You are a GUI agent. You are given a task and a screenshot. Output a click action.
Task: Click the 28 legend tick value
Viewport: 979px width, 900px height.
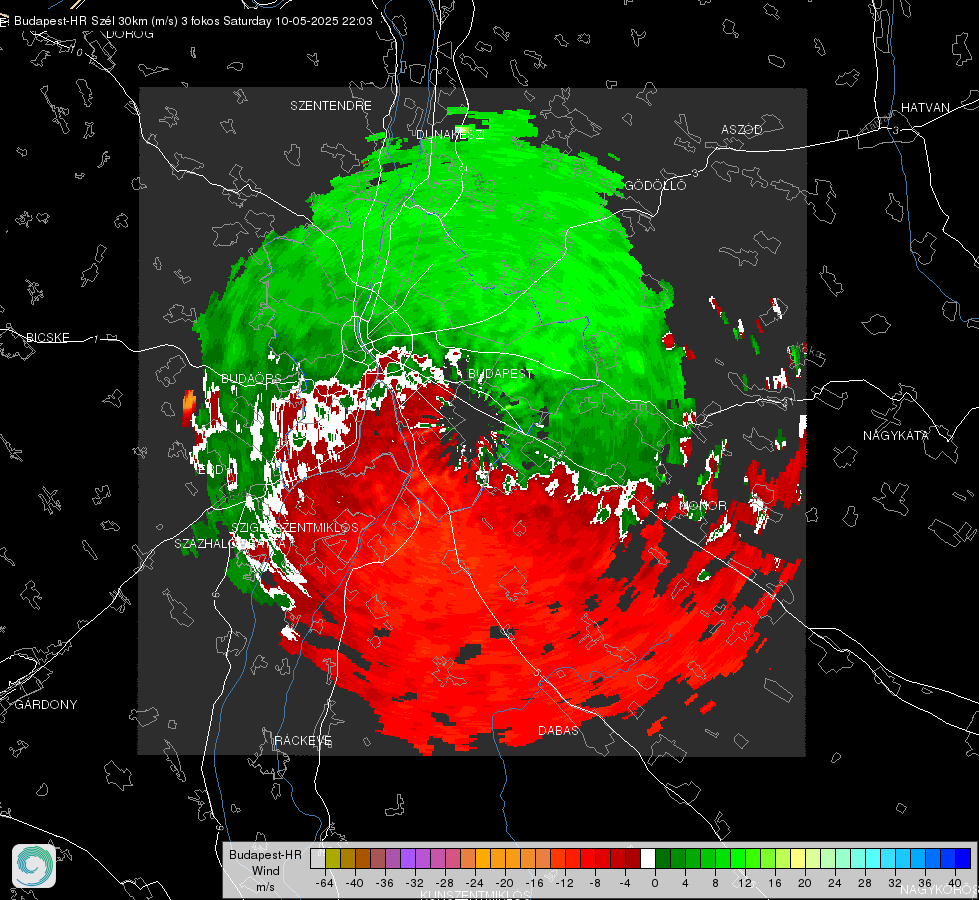pos(865,883)
